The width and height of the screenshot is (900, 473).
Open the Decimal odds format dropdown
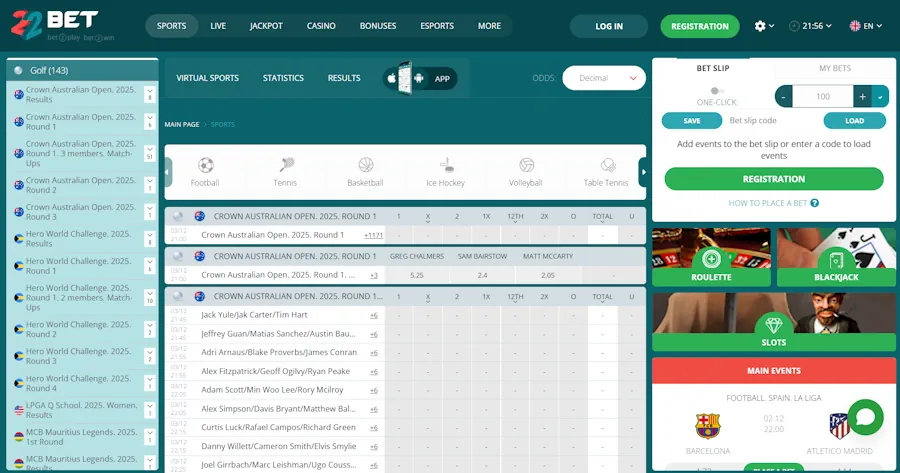tap(604, 78)
